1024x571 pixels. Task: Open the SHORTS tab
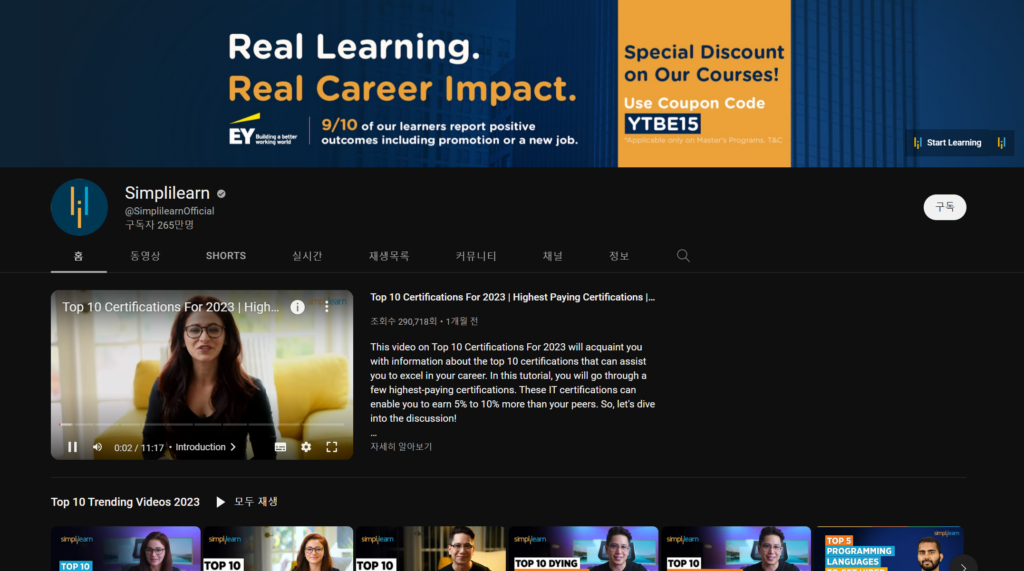click(x=226, y=256)
